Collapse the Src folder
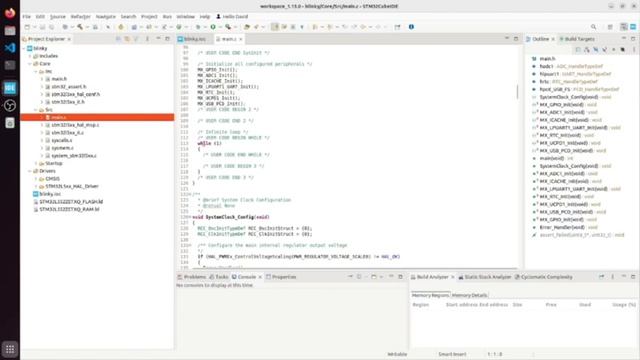The width and height of the screenshot is (640, 360). point(36,110)
